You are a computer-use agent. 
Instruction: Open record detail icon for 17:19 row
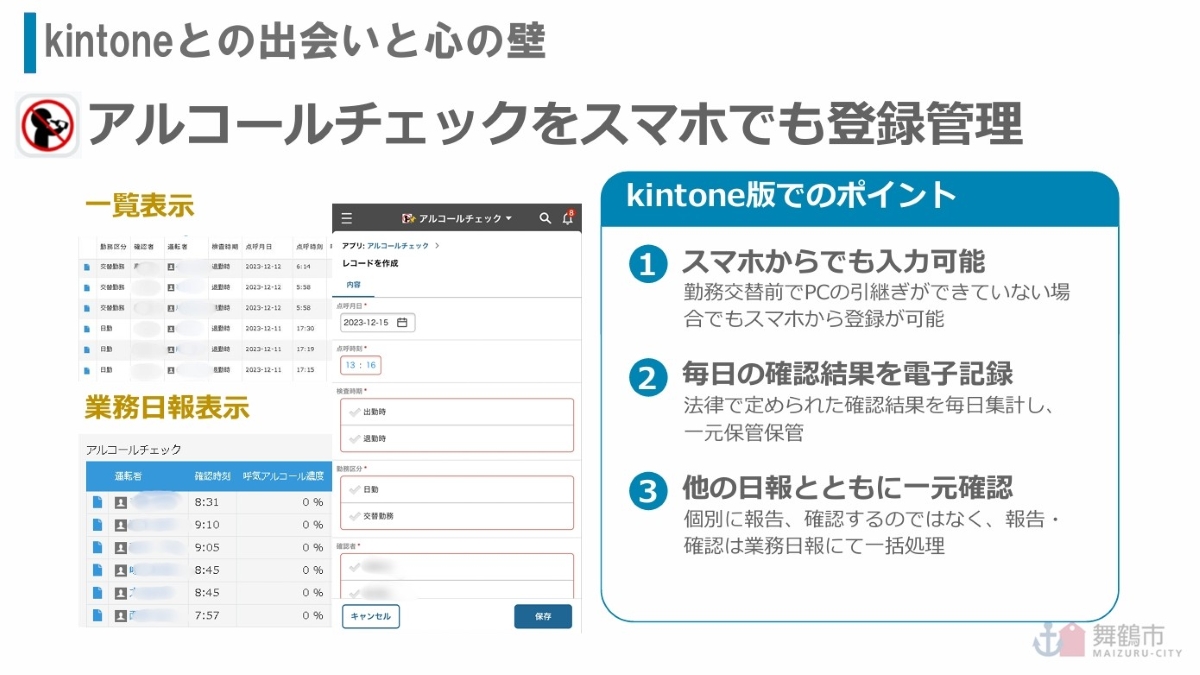(85, 349)
